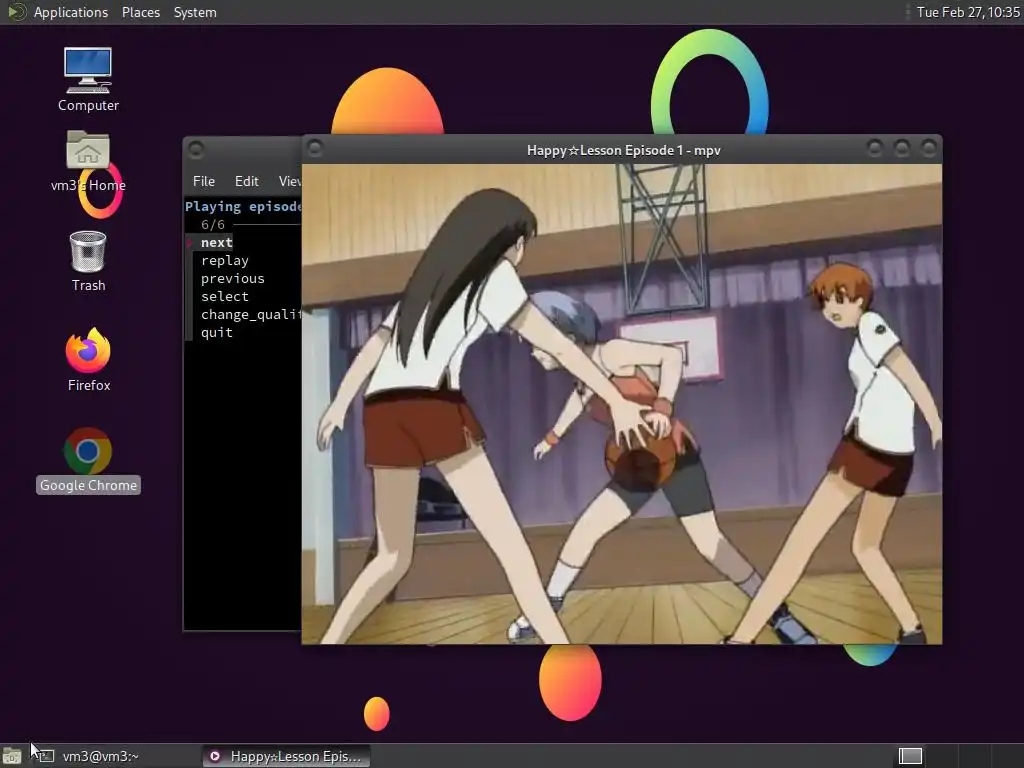Close the mpv window

coord(928,149)
